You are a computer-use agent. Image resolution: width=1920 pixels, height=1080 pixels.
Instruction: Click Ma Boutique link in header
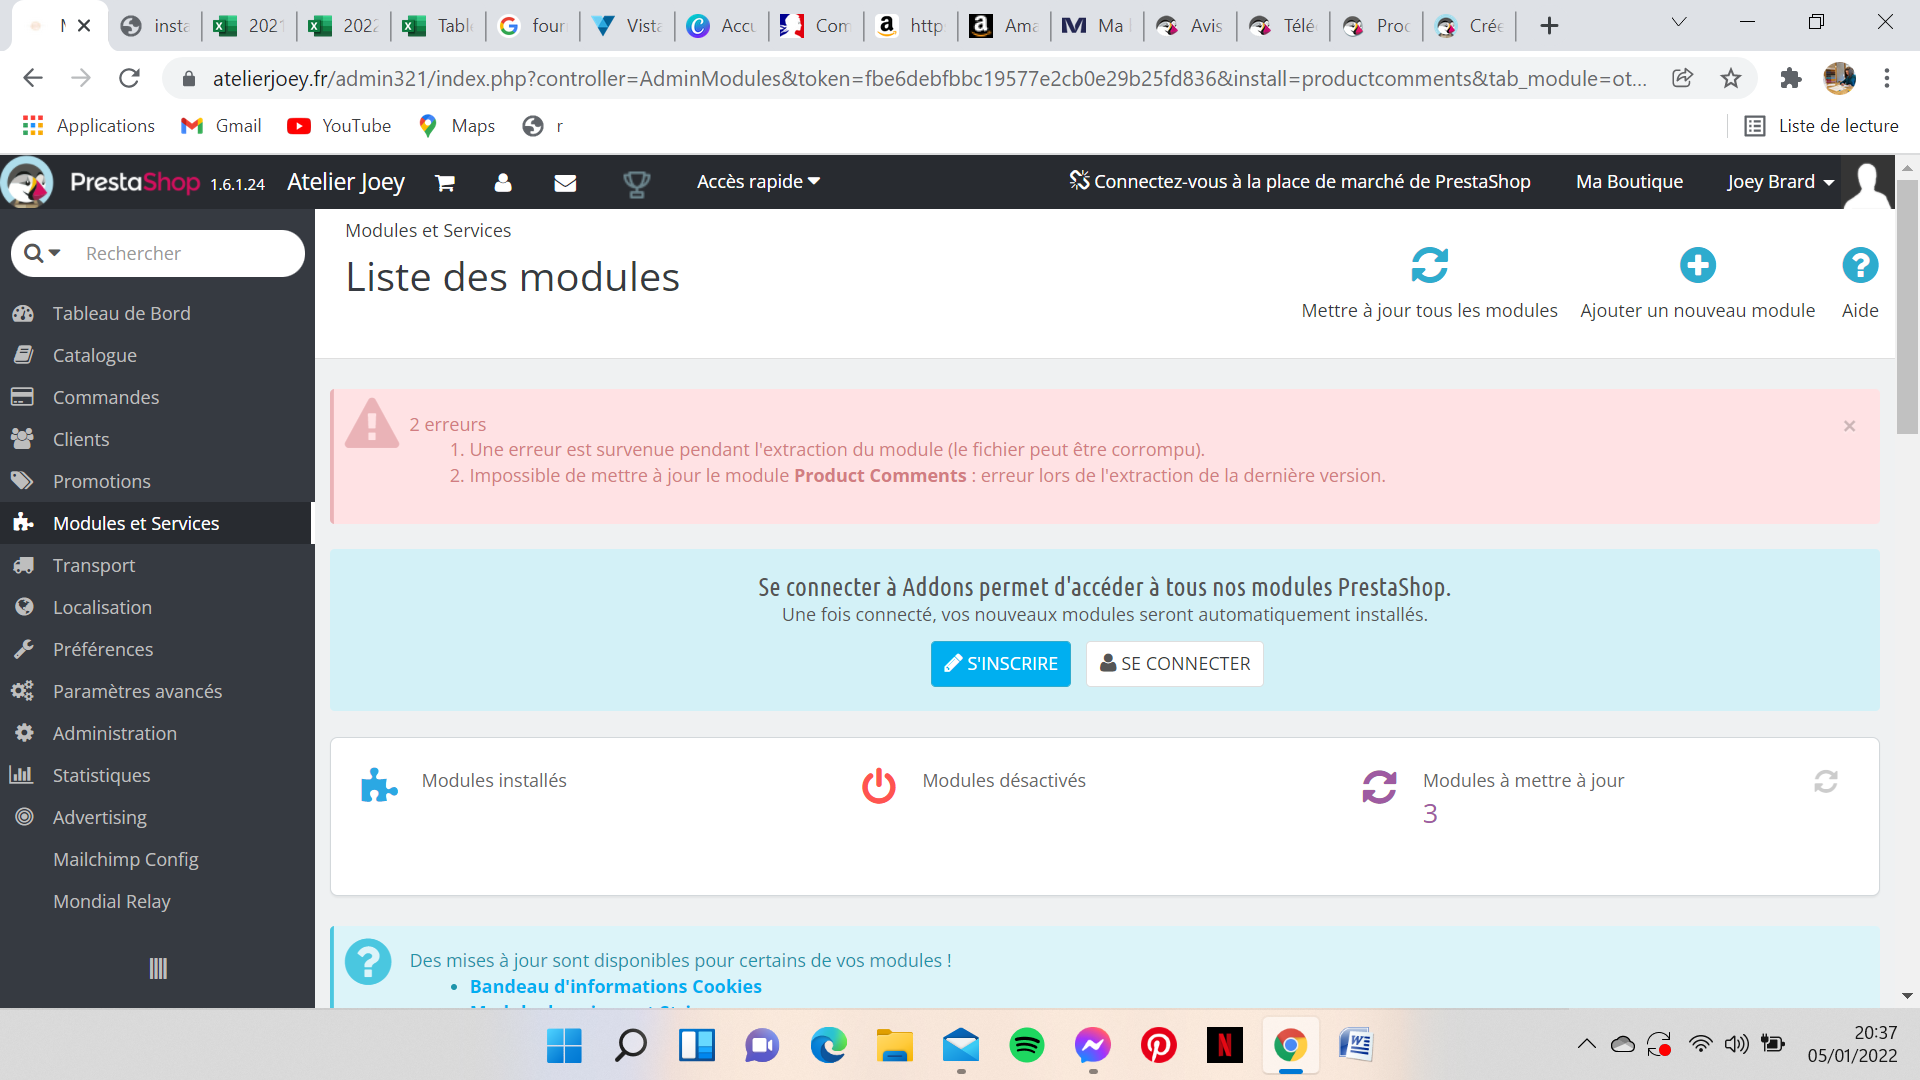[x=1629, y=182]
